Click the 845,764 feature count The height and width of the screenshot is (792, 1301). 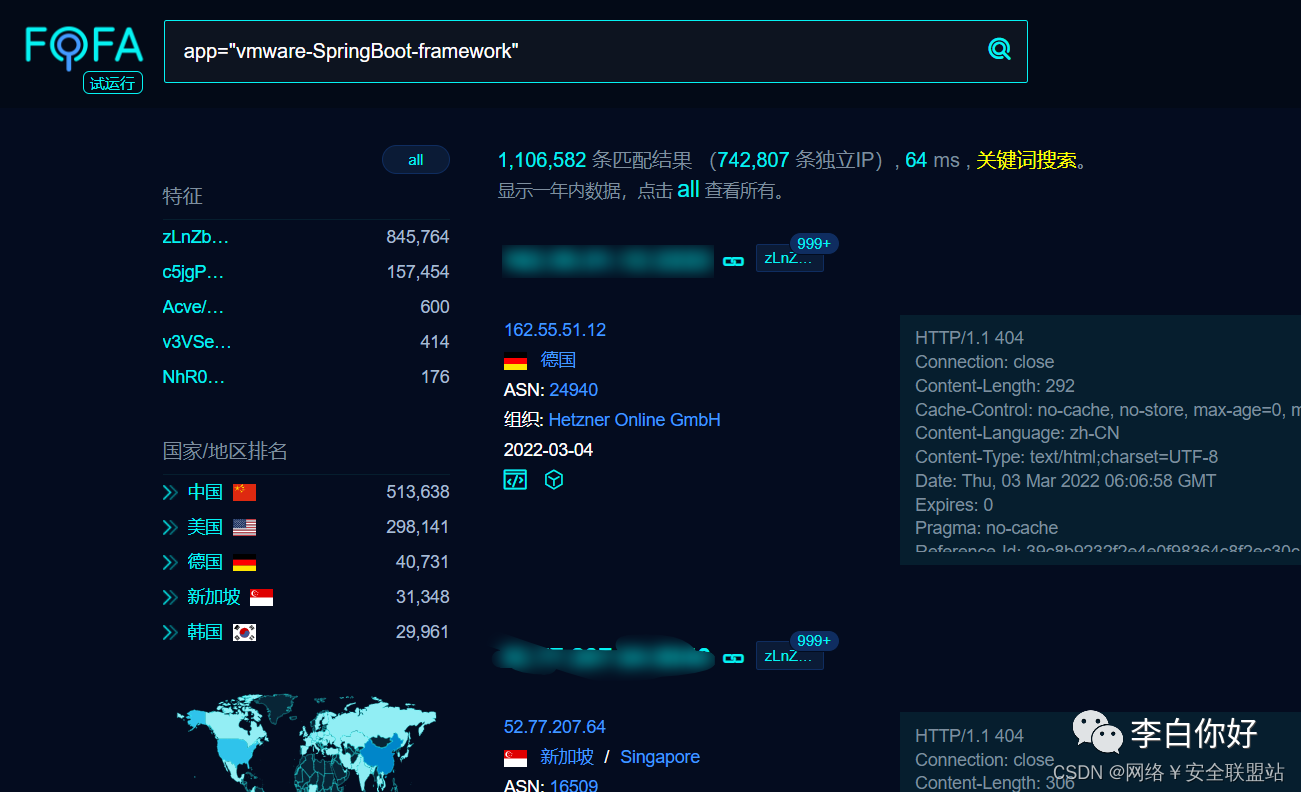tap(418, 237)
